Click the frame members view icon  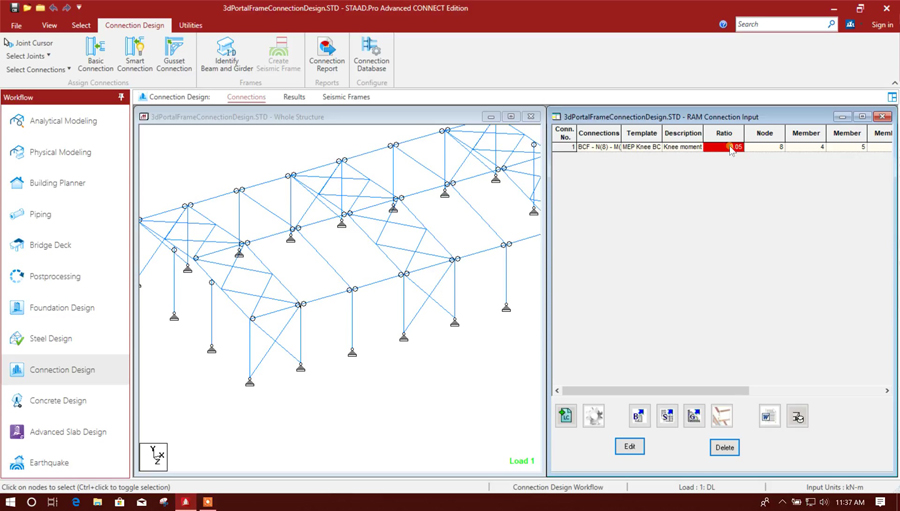coord(721,416)
